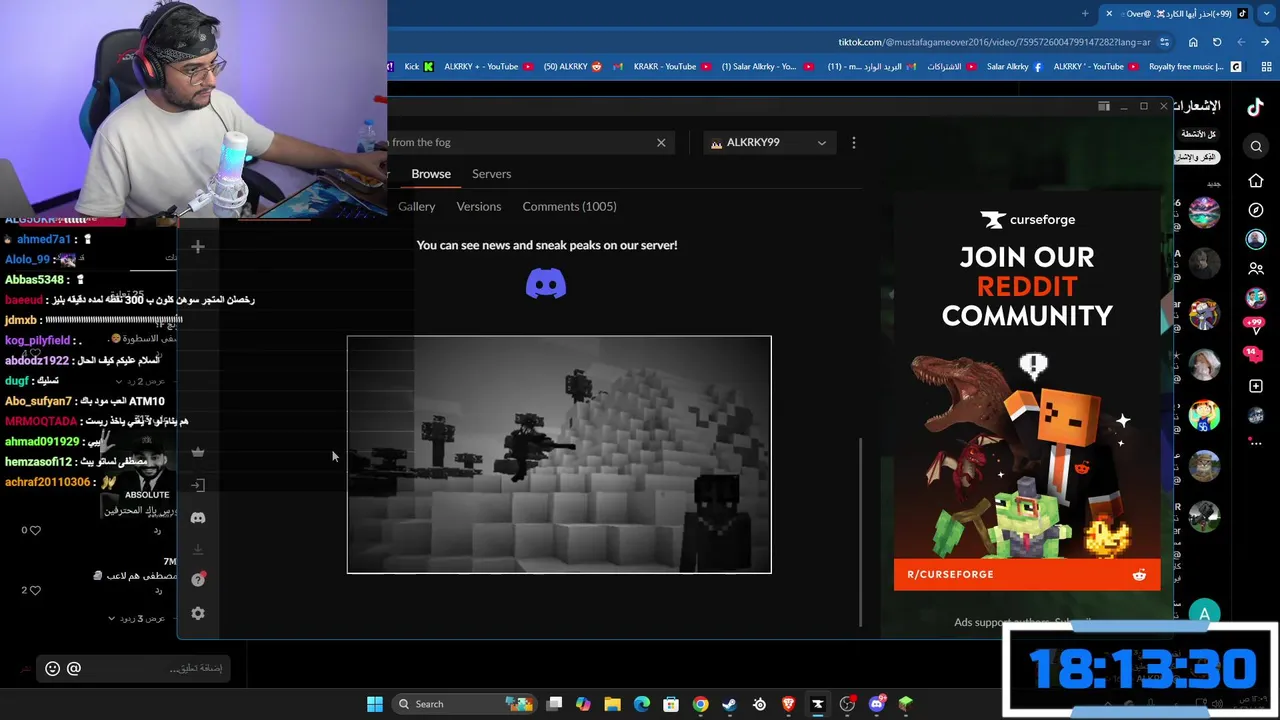1280x720 pixels.
Task: Open Discord icon in CurseForge sidebar
Action: [198, 518]
